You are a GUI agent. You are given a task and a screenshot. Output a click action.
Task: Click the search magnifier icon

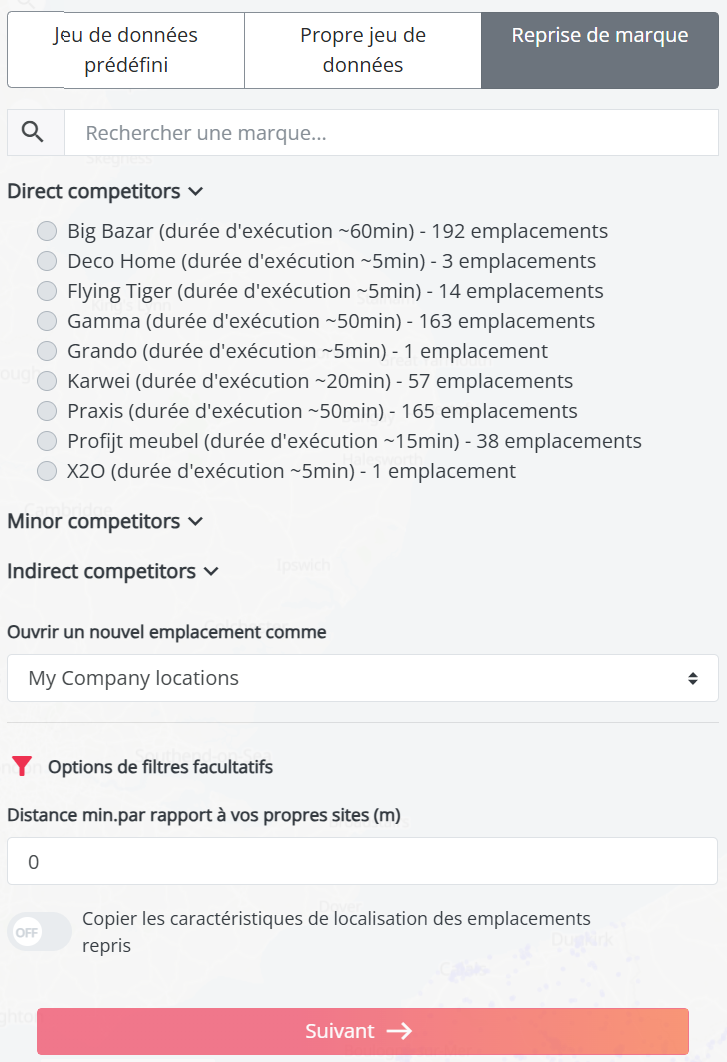point(33,133)
